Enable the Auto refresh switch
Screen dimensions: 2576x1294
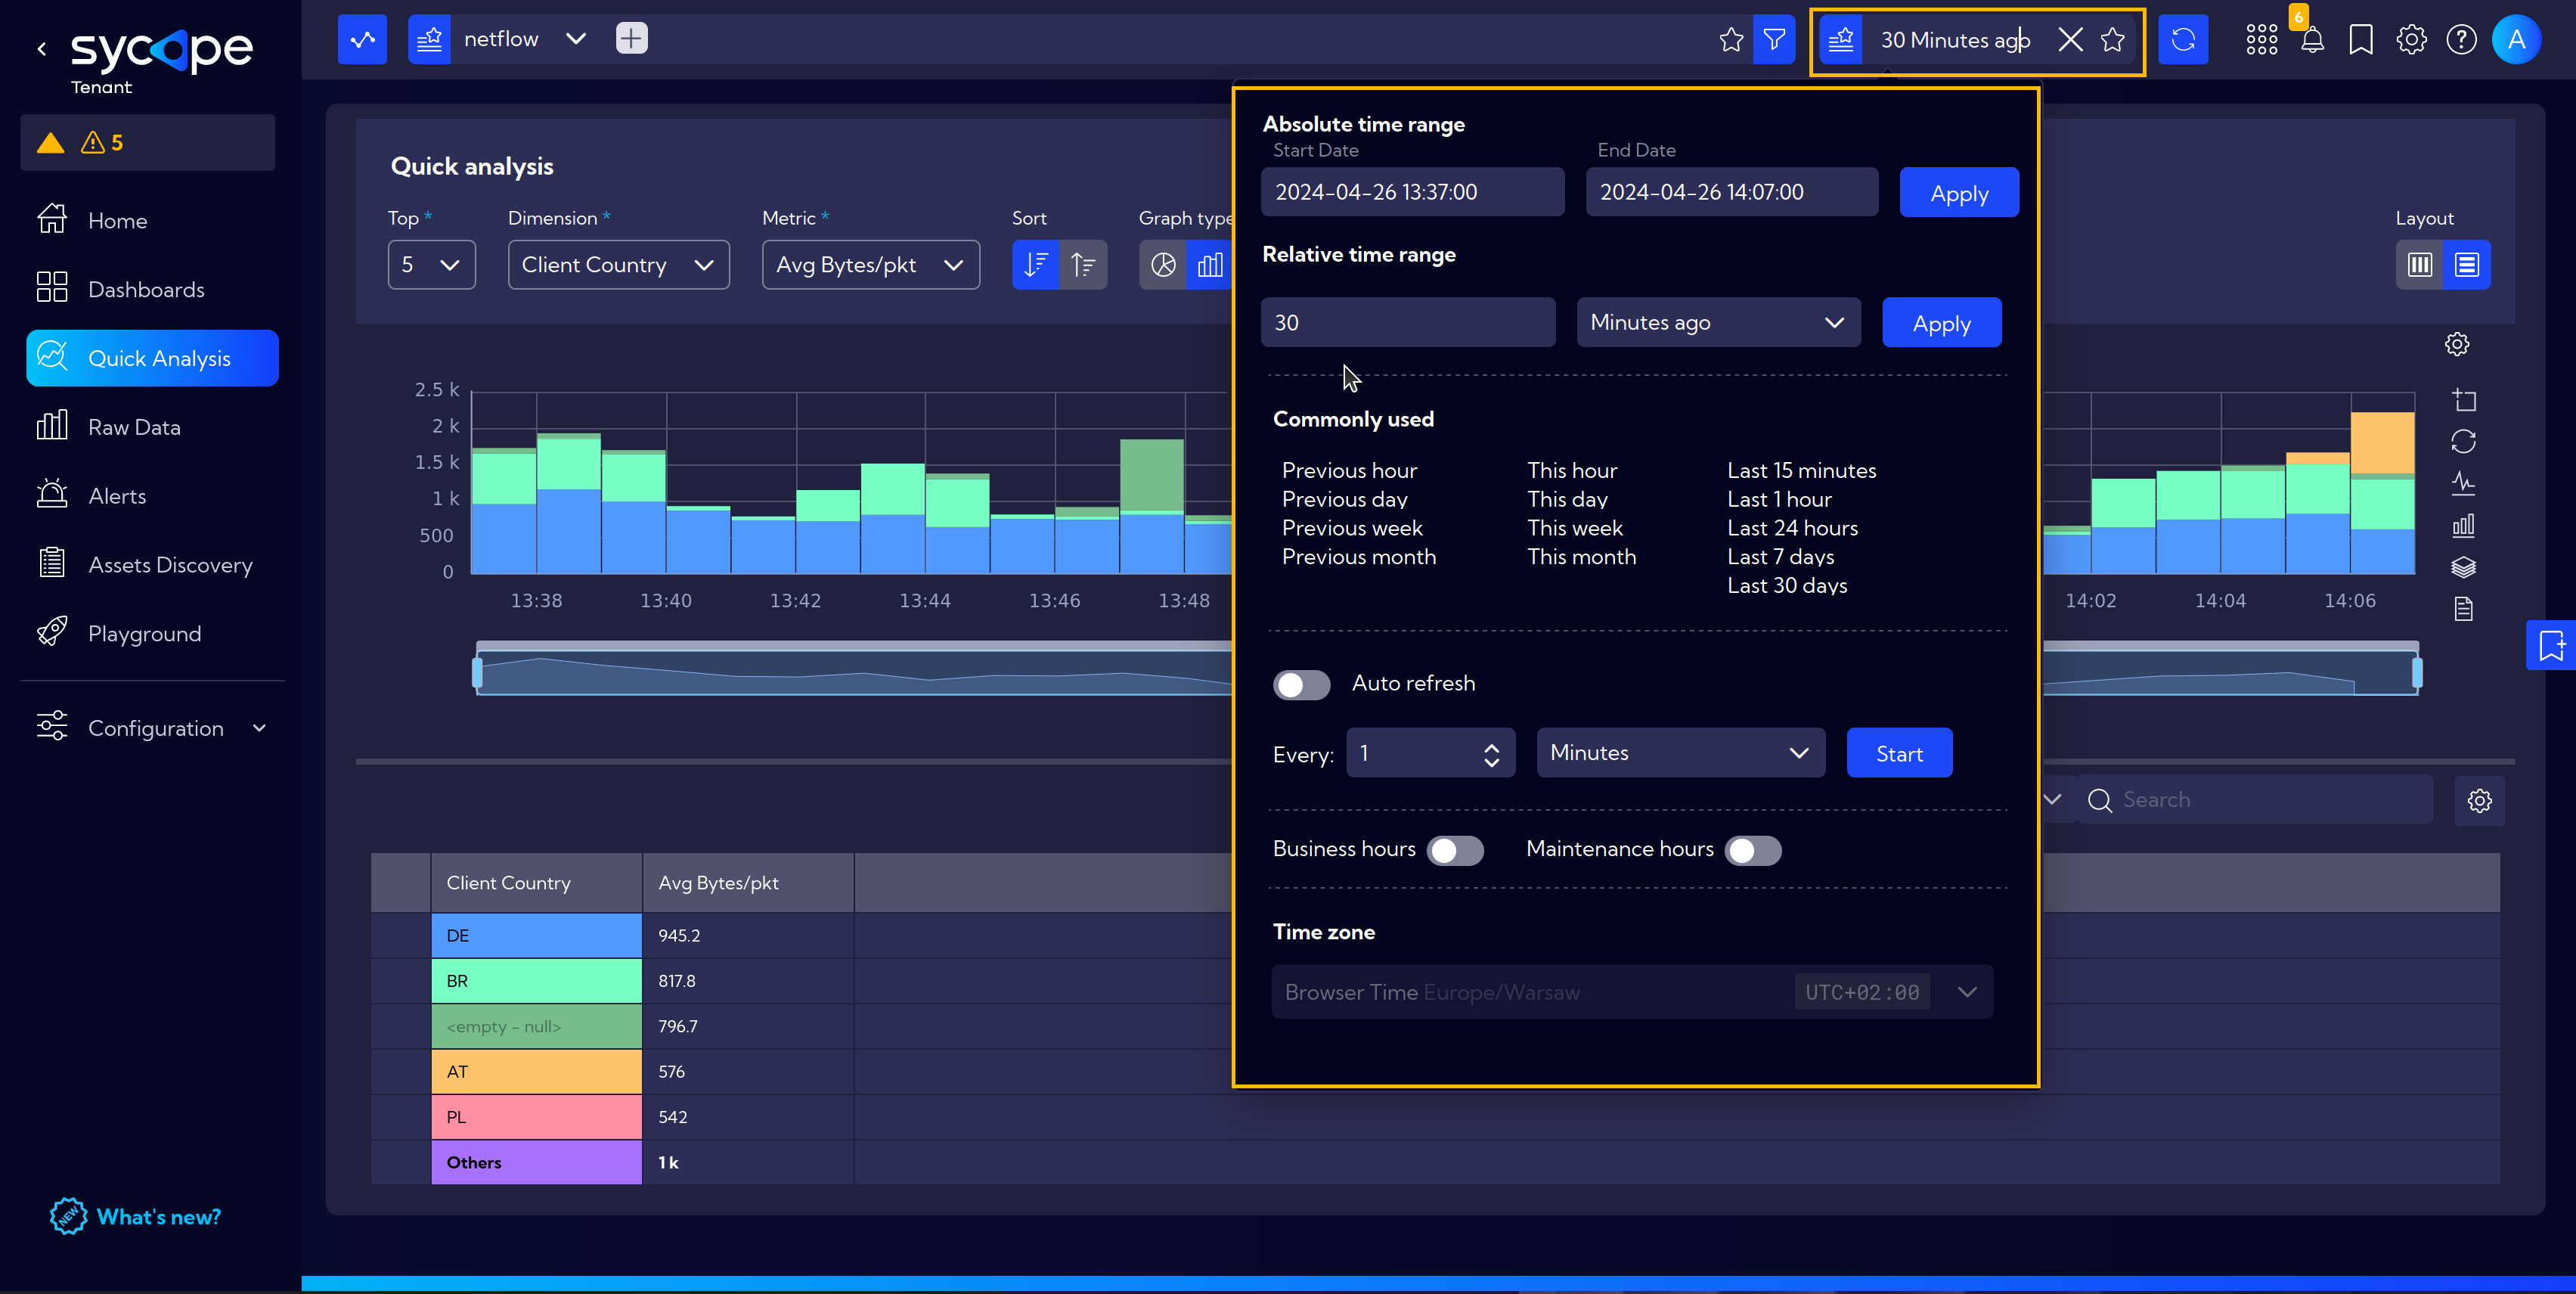(x=1301, y=685)
